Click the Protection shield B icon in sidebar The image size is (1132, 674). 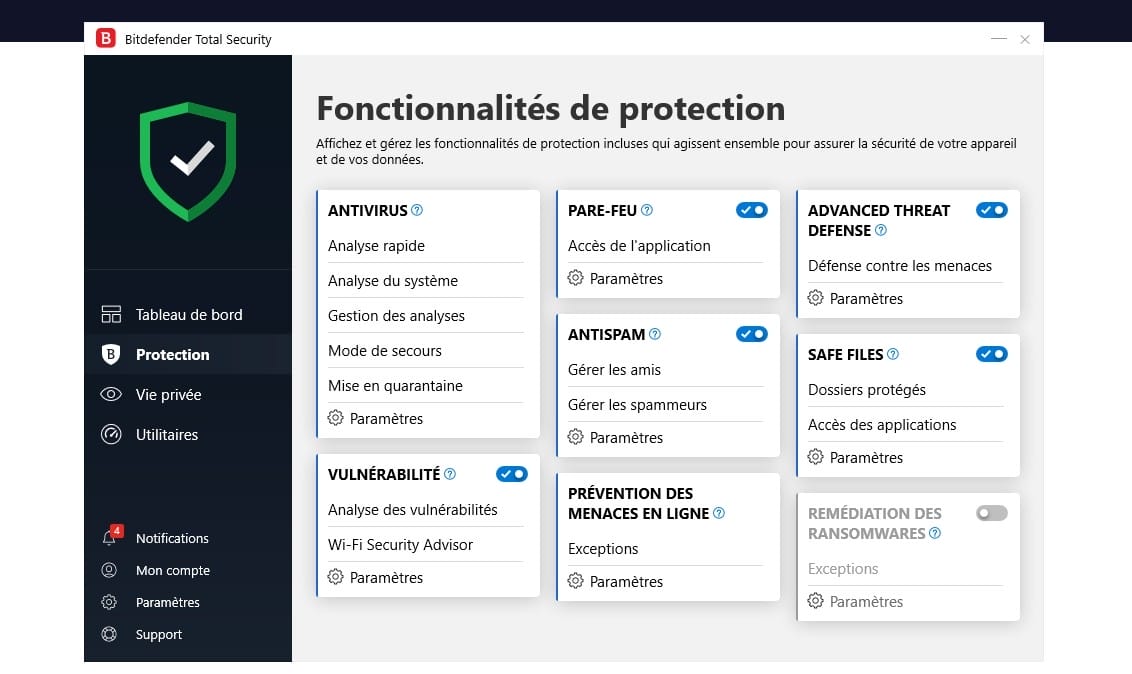click(x=110, y=354)
